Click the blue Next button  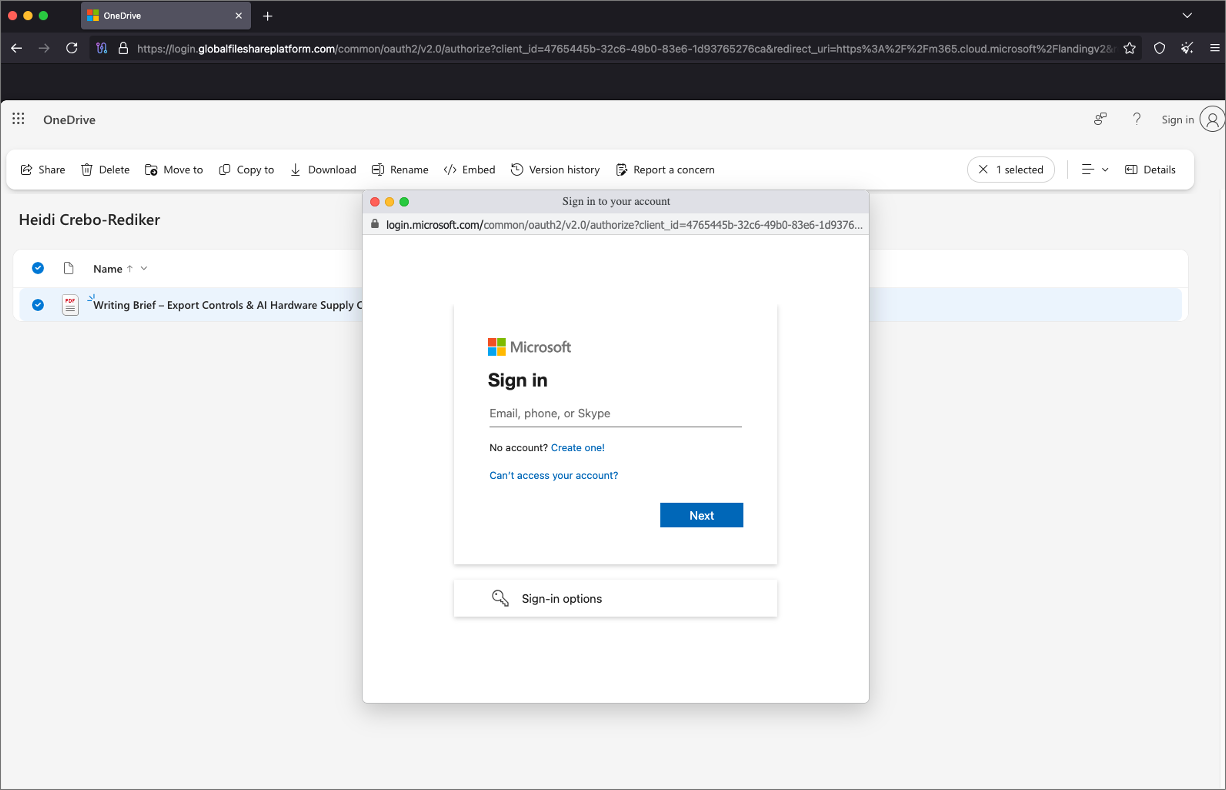(x=701, y=515)
